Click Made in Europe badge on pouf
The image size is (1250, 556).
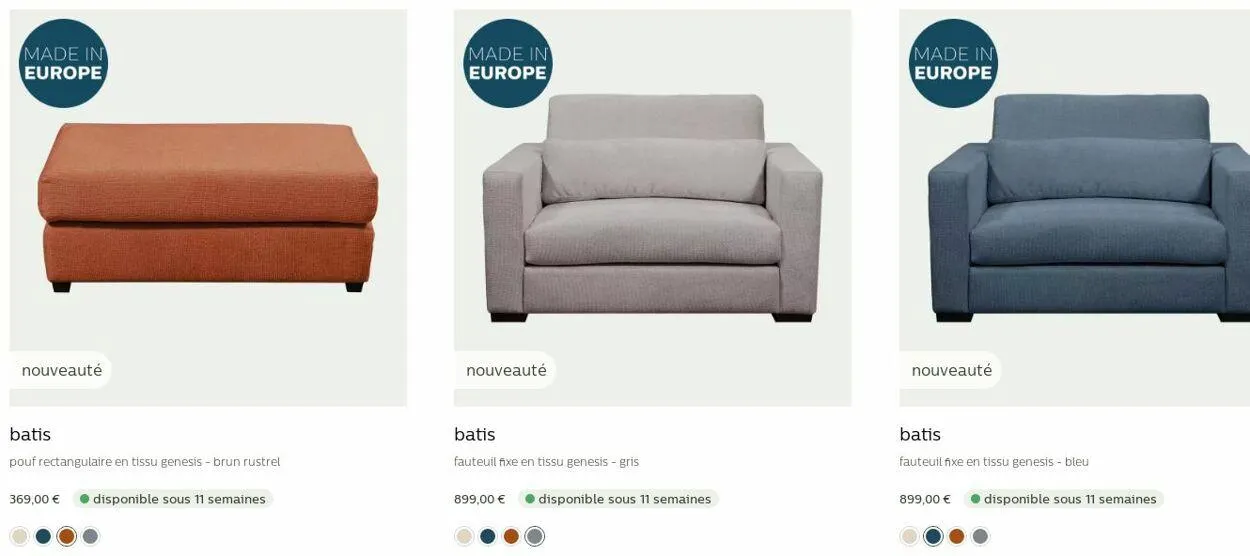[x=63, y=63]
